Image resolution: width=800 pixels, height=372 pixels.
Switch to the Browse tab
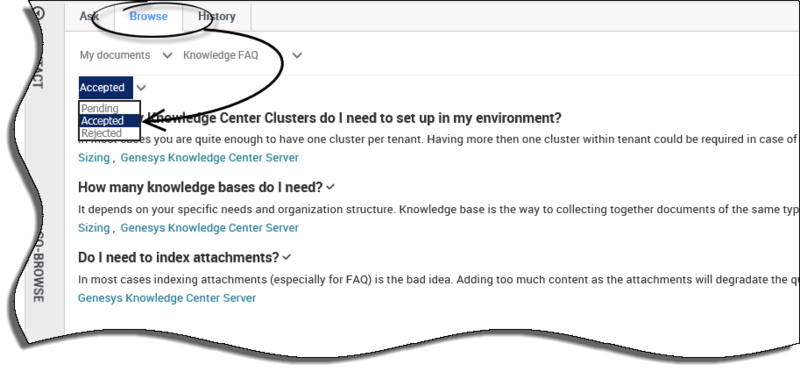pyautogui.click(x=148, y=16)
